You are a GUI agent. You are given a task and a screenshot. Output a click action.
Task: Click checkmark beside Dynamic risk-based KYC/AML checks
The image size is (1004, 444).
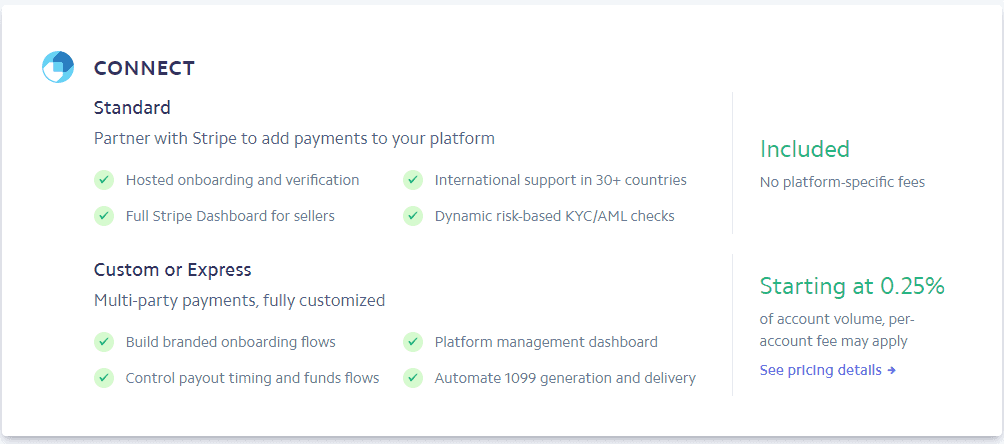pos(412,215)
